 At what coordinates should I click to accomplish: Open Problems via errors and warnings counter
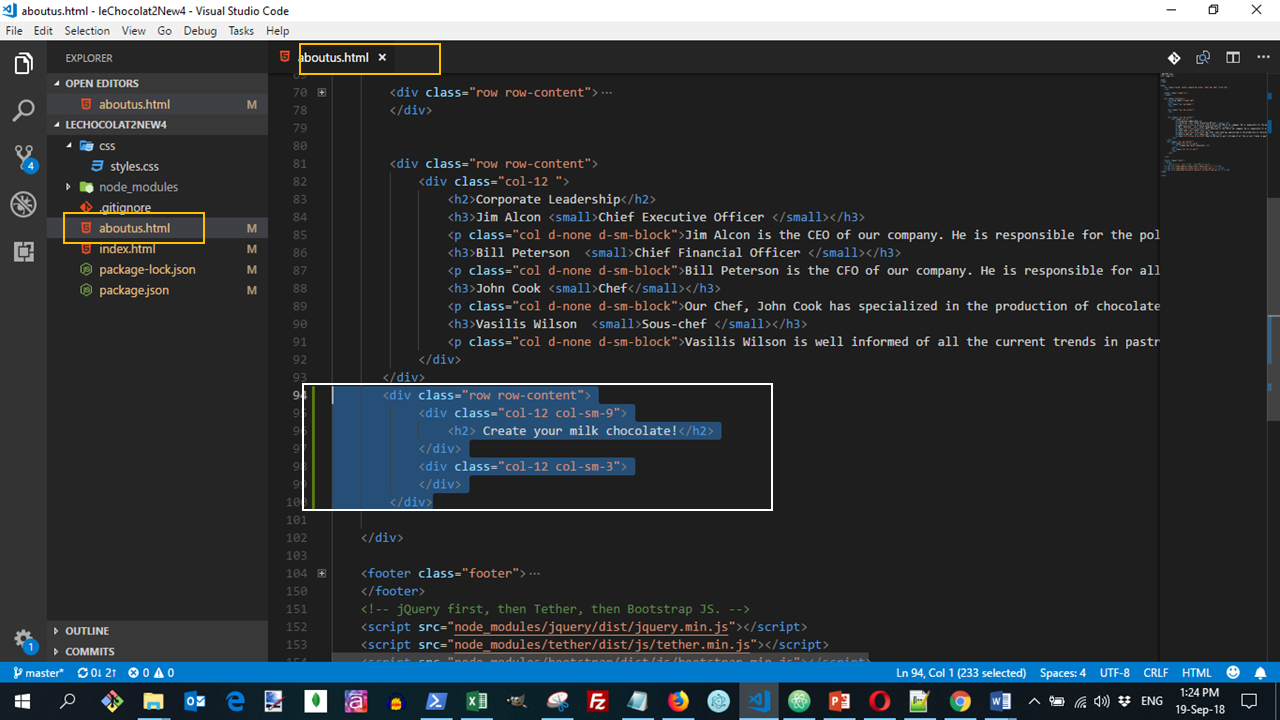pos(152,673)
